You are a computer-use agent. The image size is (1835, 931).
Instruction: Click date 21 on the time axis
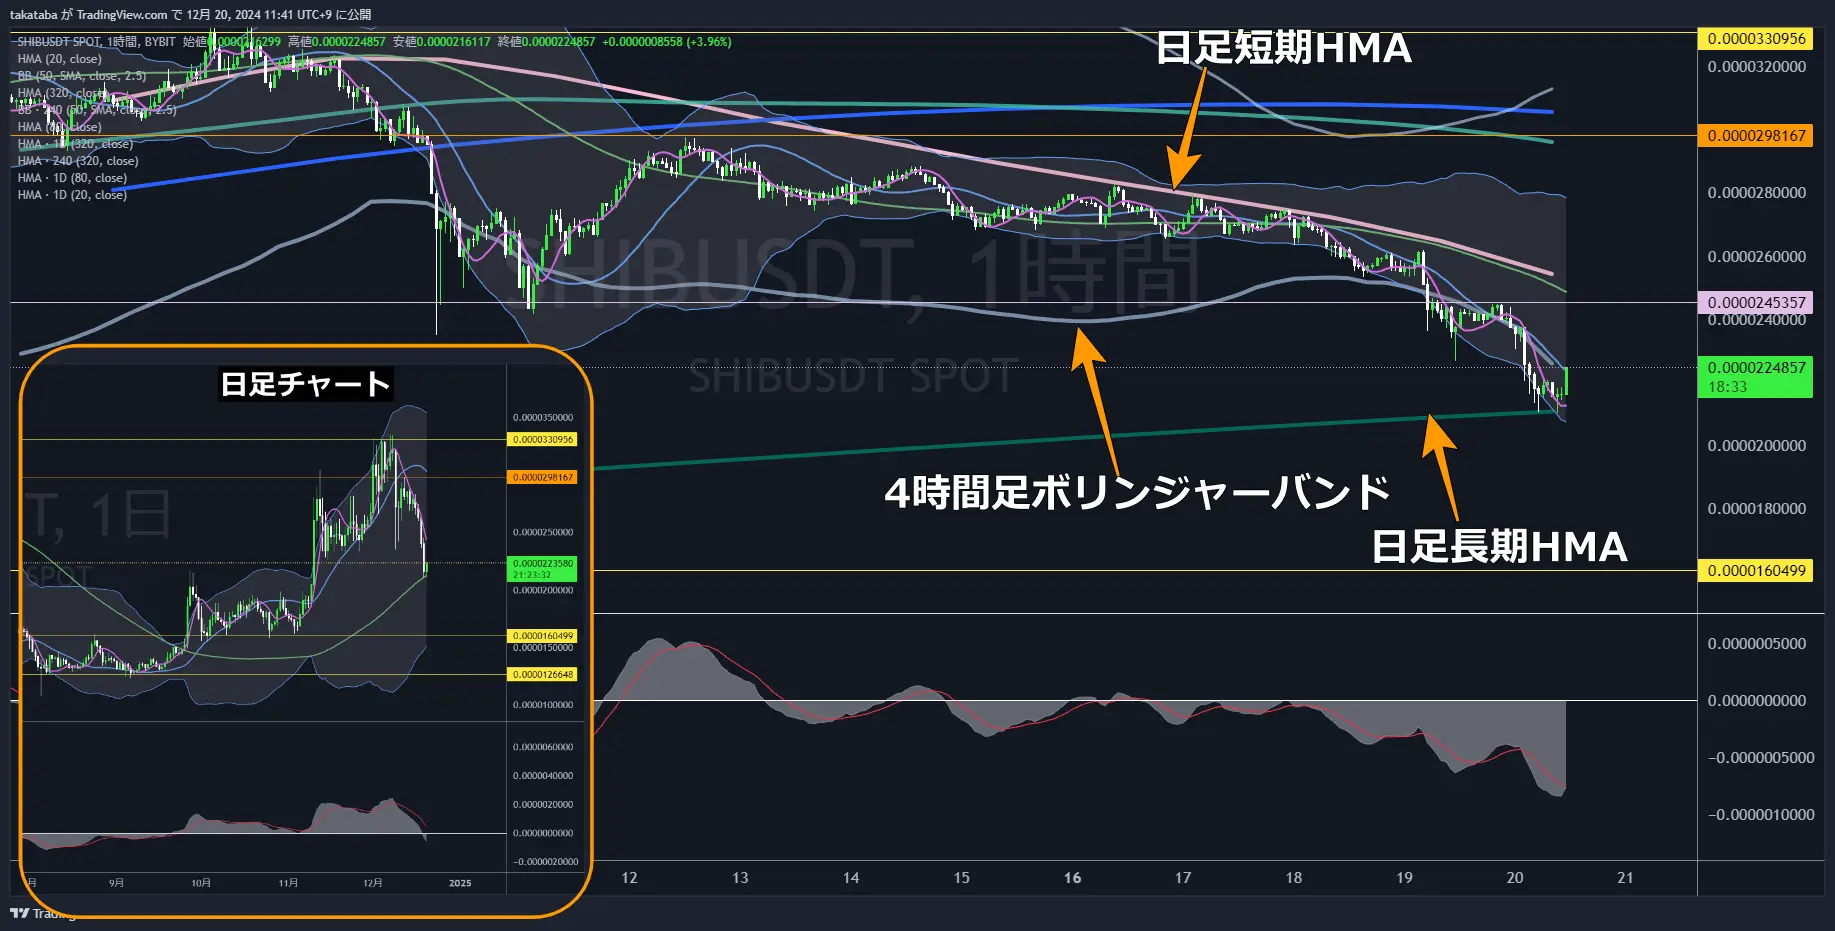[x=1625, y=878]
